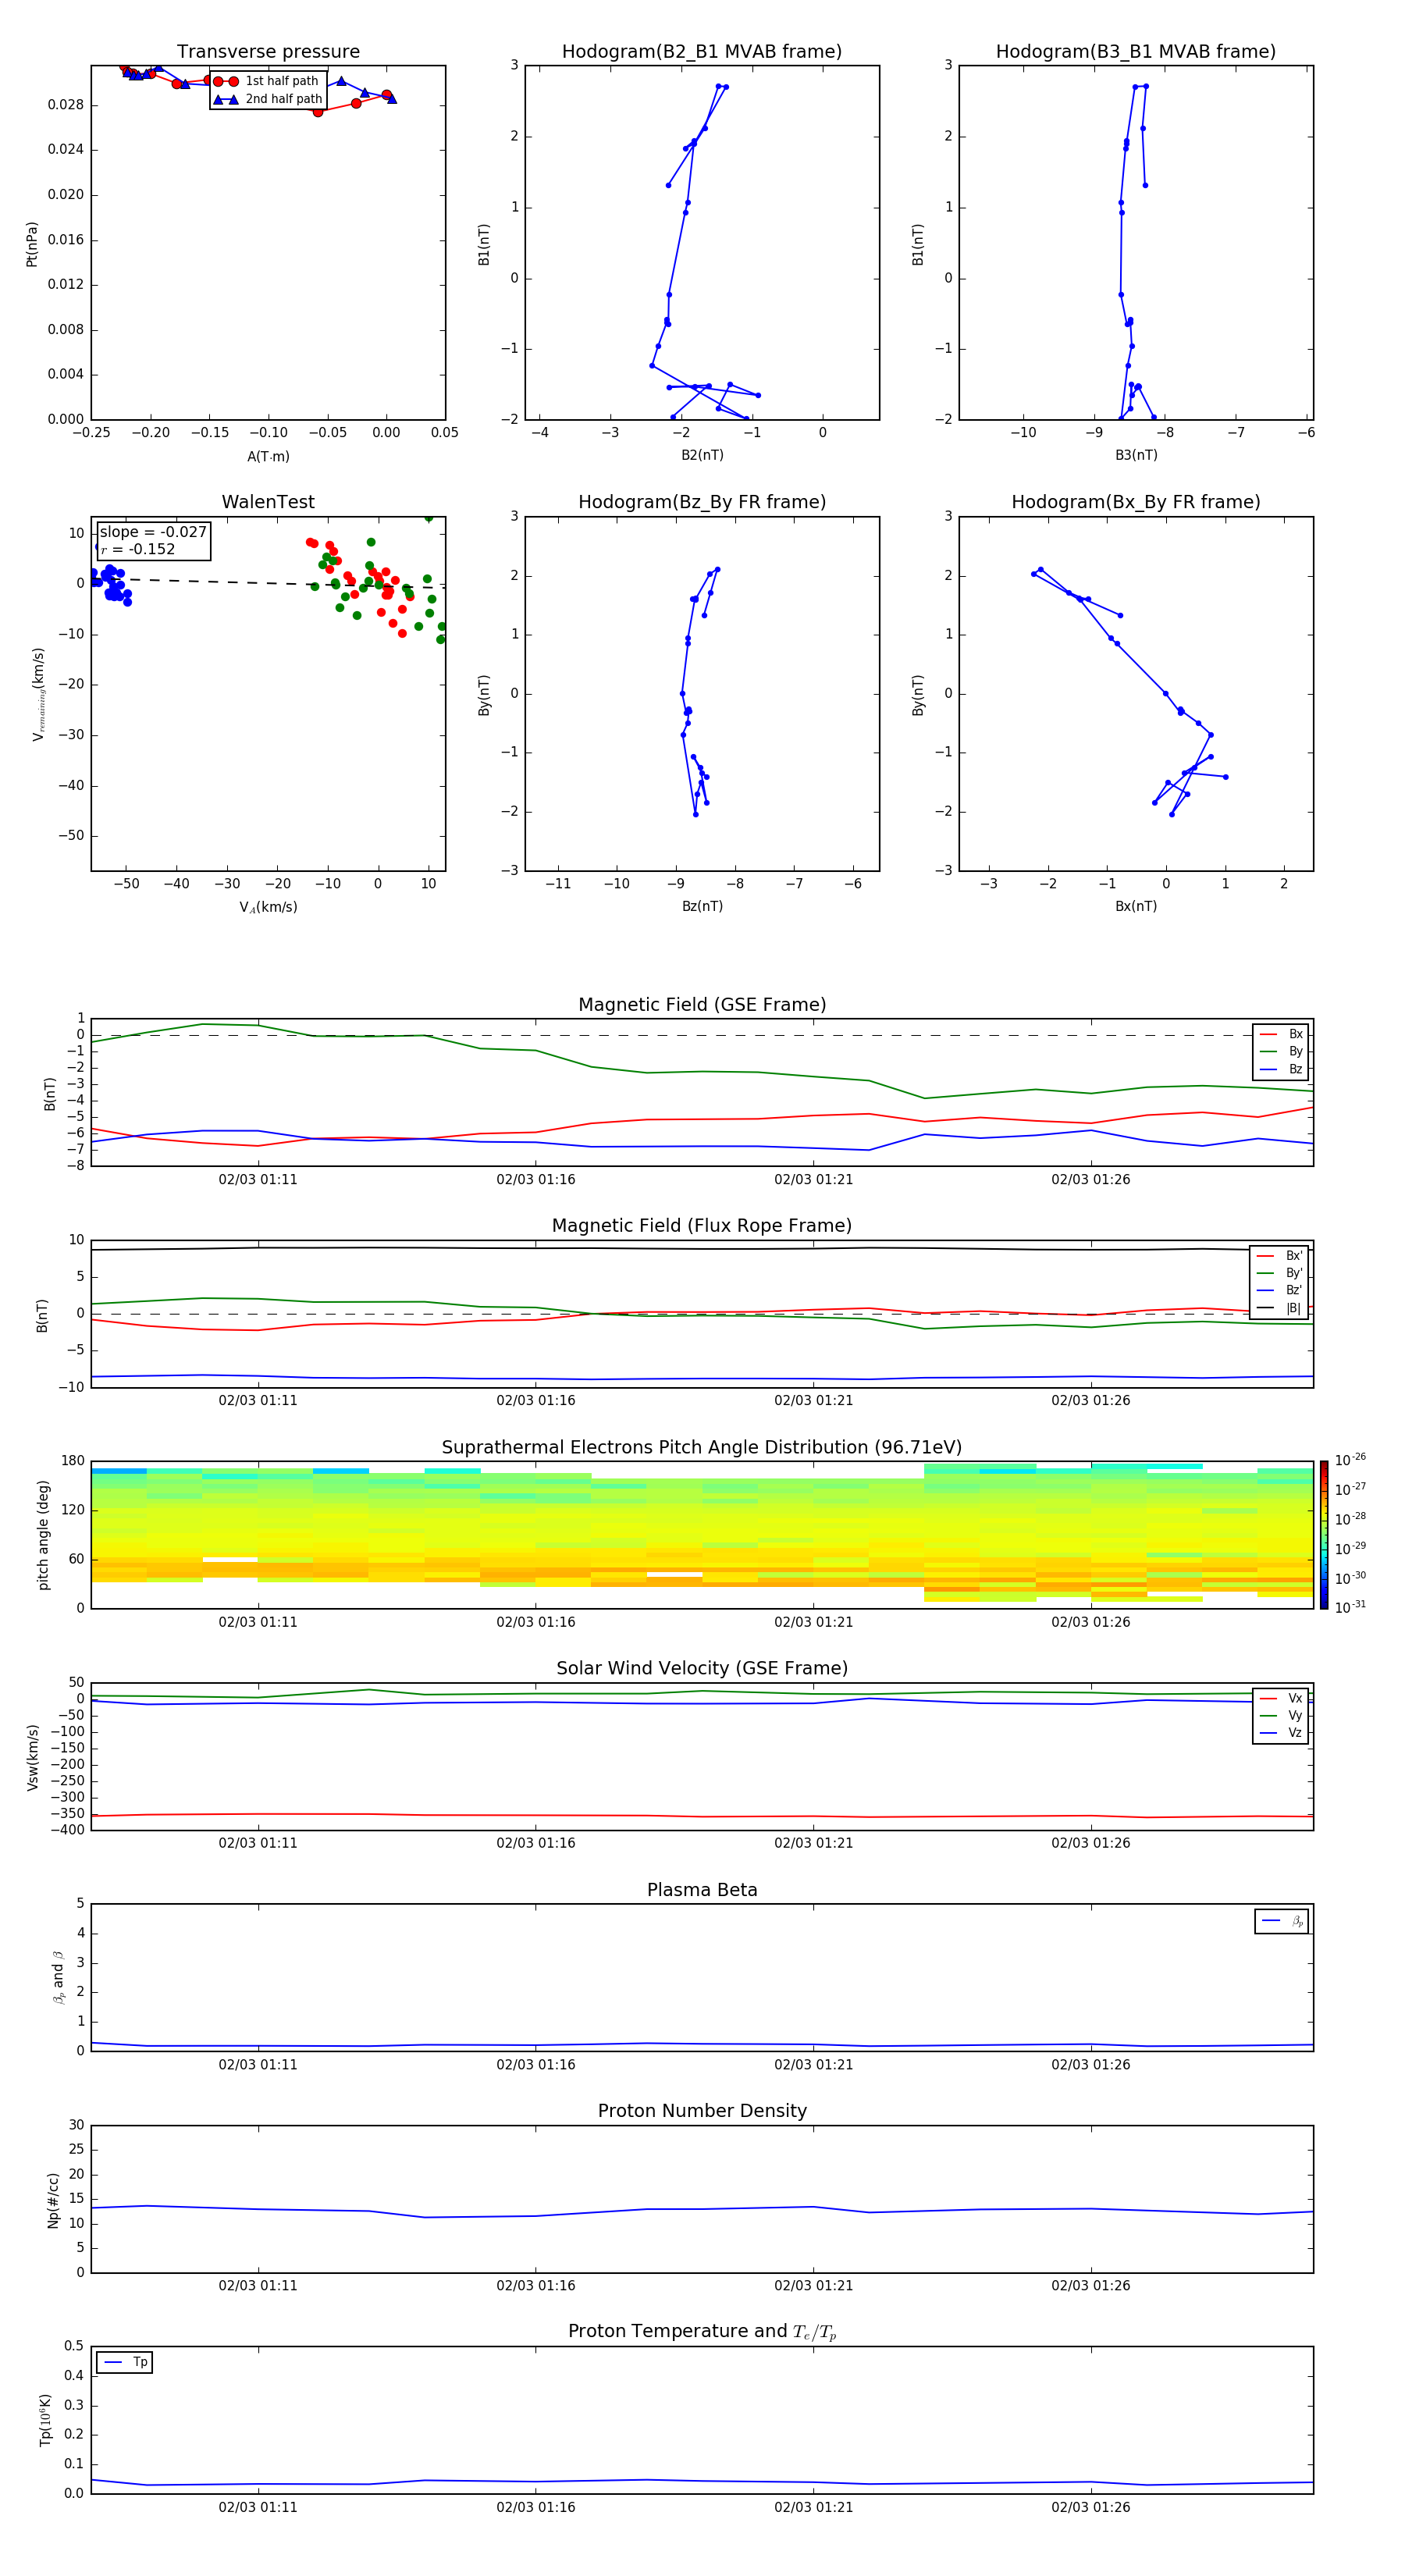The height and width of the screenshot is (2576, 1405).
Task: Click the 'Hodogram(B2_B1 MVAB frame)' title
Action: click(x=702, y=52)
